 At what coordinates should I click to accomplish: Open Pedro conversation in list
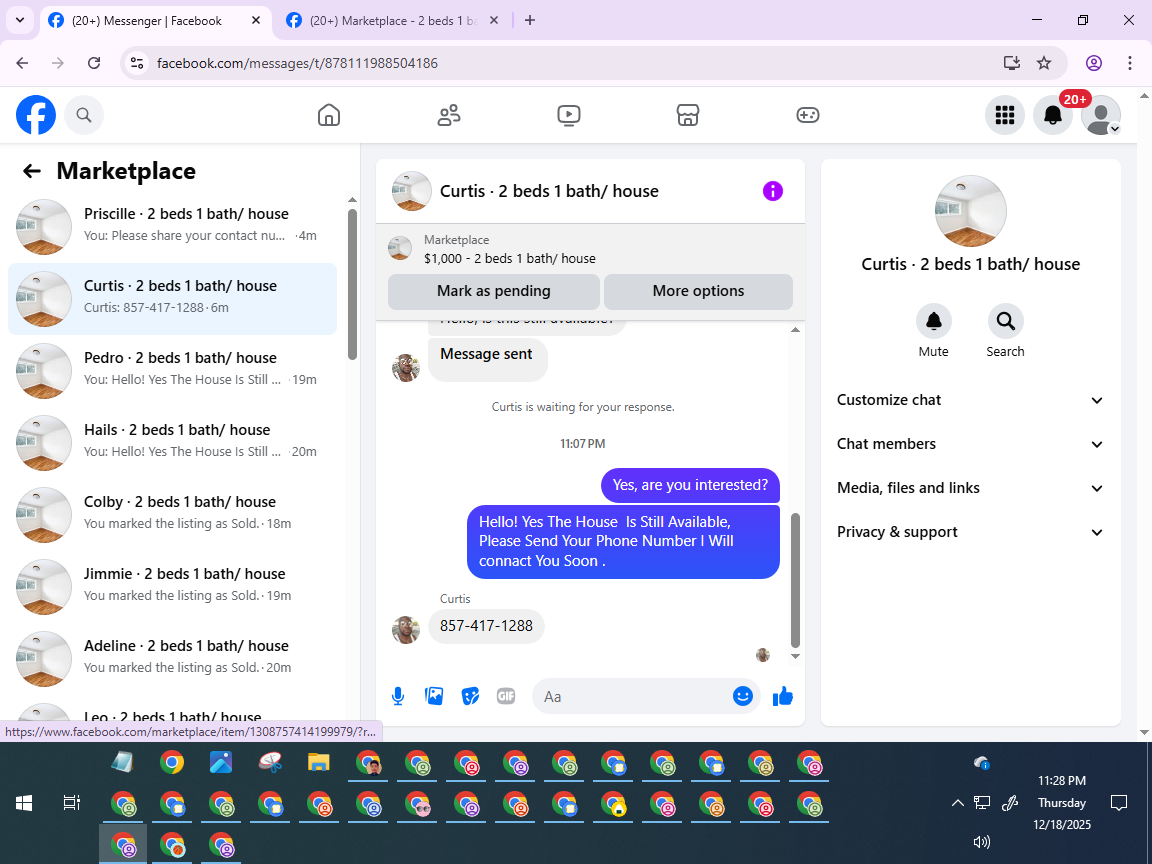[173, 371]
